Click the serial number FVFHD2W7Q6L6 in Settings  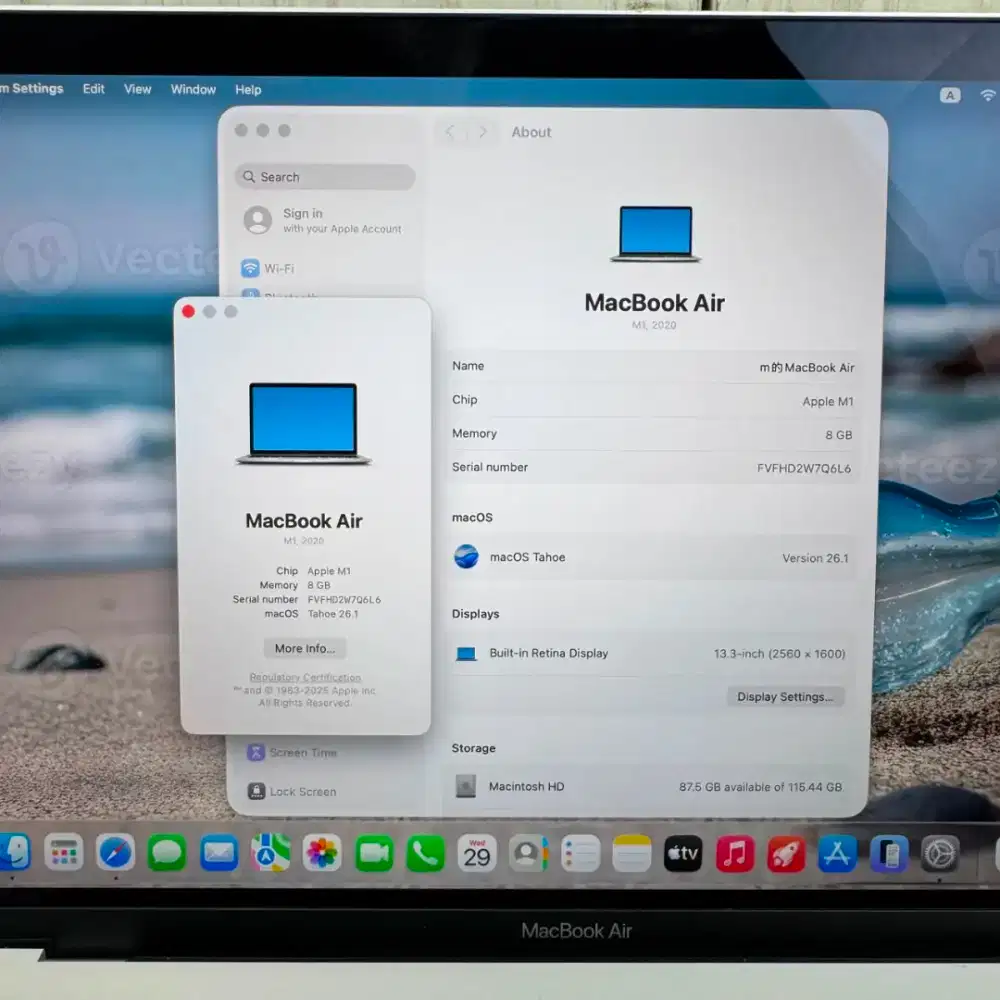(x=804, y=468)
